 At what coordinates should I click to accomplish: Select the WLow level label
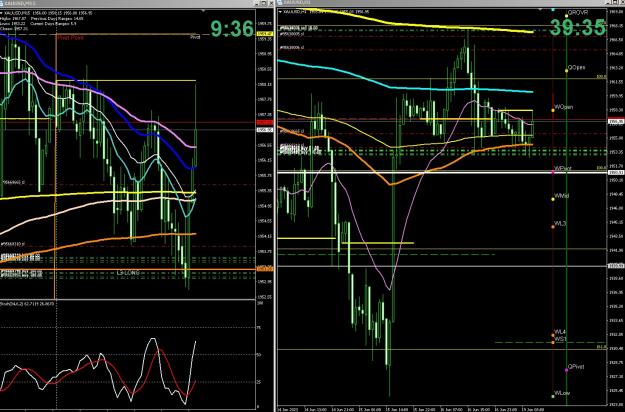[562, 393]
